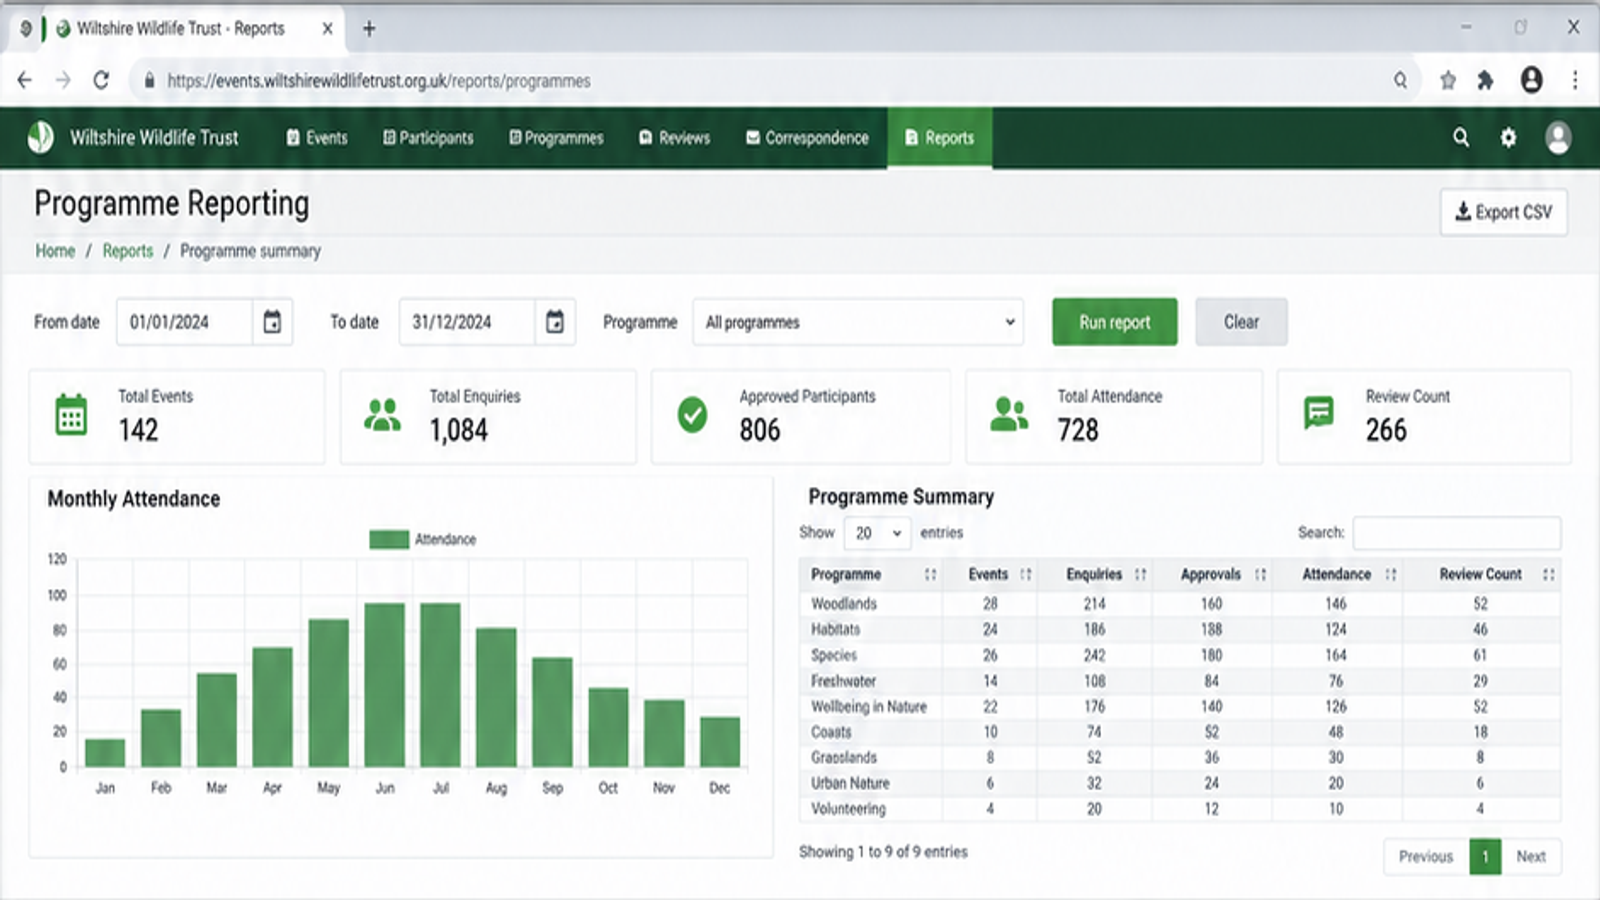This screenshot has height=900, width=1600.
Task: Toggle the Attendance legend swatch in the chart
Action: point(389,539)
